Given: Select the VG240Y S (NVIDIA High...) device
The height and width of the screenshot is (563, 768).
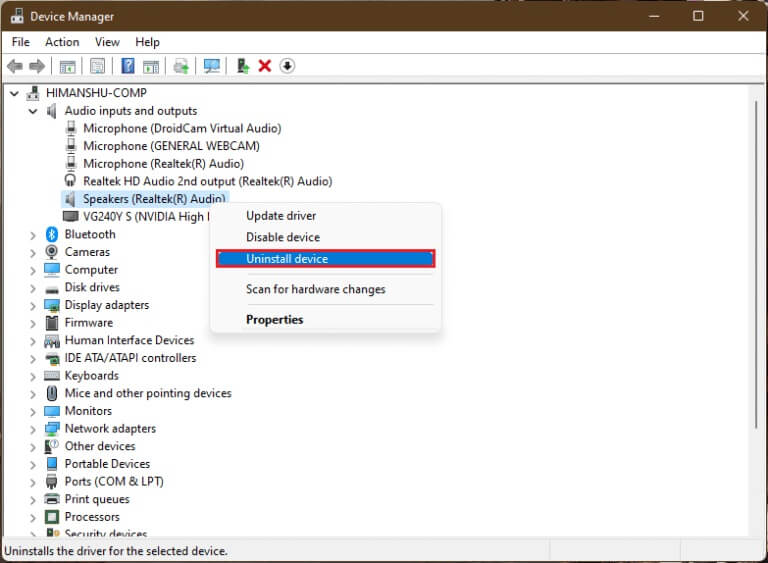Looking at the screenshot, I should tap(146, 217).
